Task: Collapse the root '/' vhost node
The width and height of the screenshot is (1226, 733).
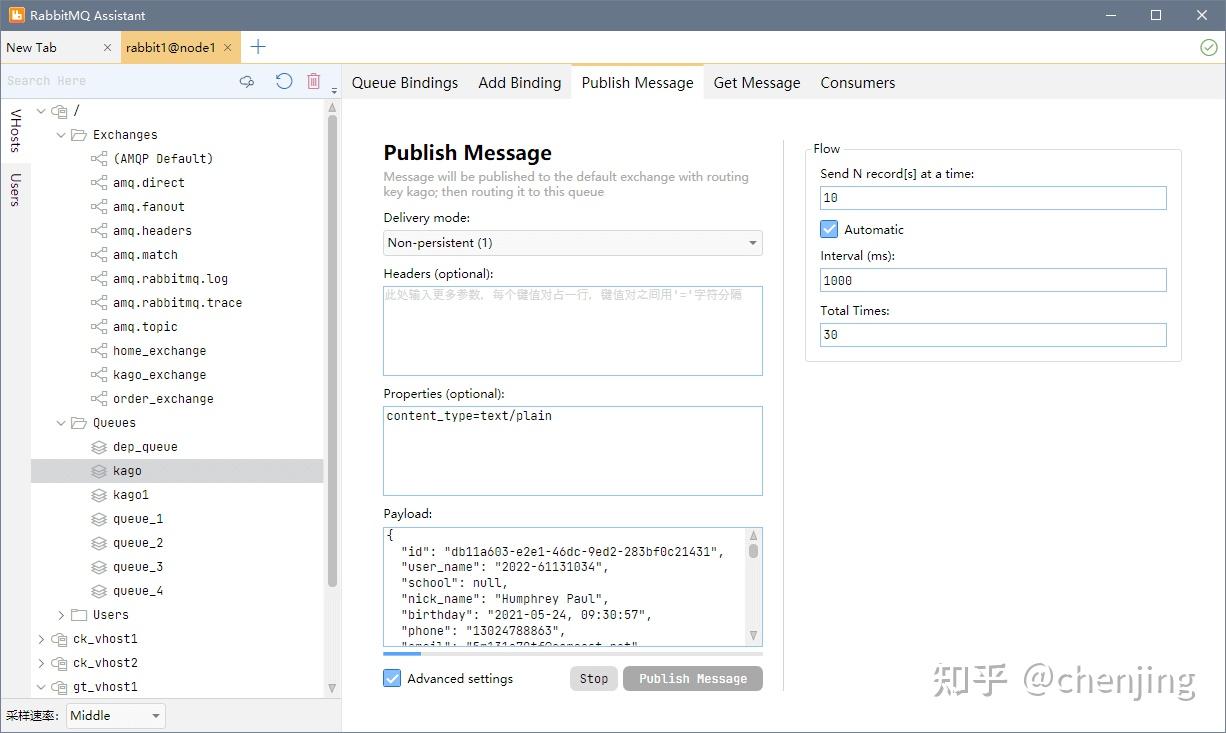Action: click(41, 111)
